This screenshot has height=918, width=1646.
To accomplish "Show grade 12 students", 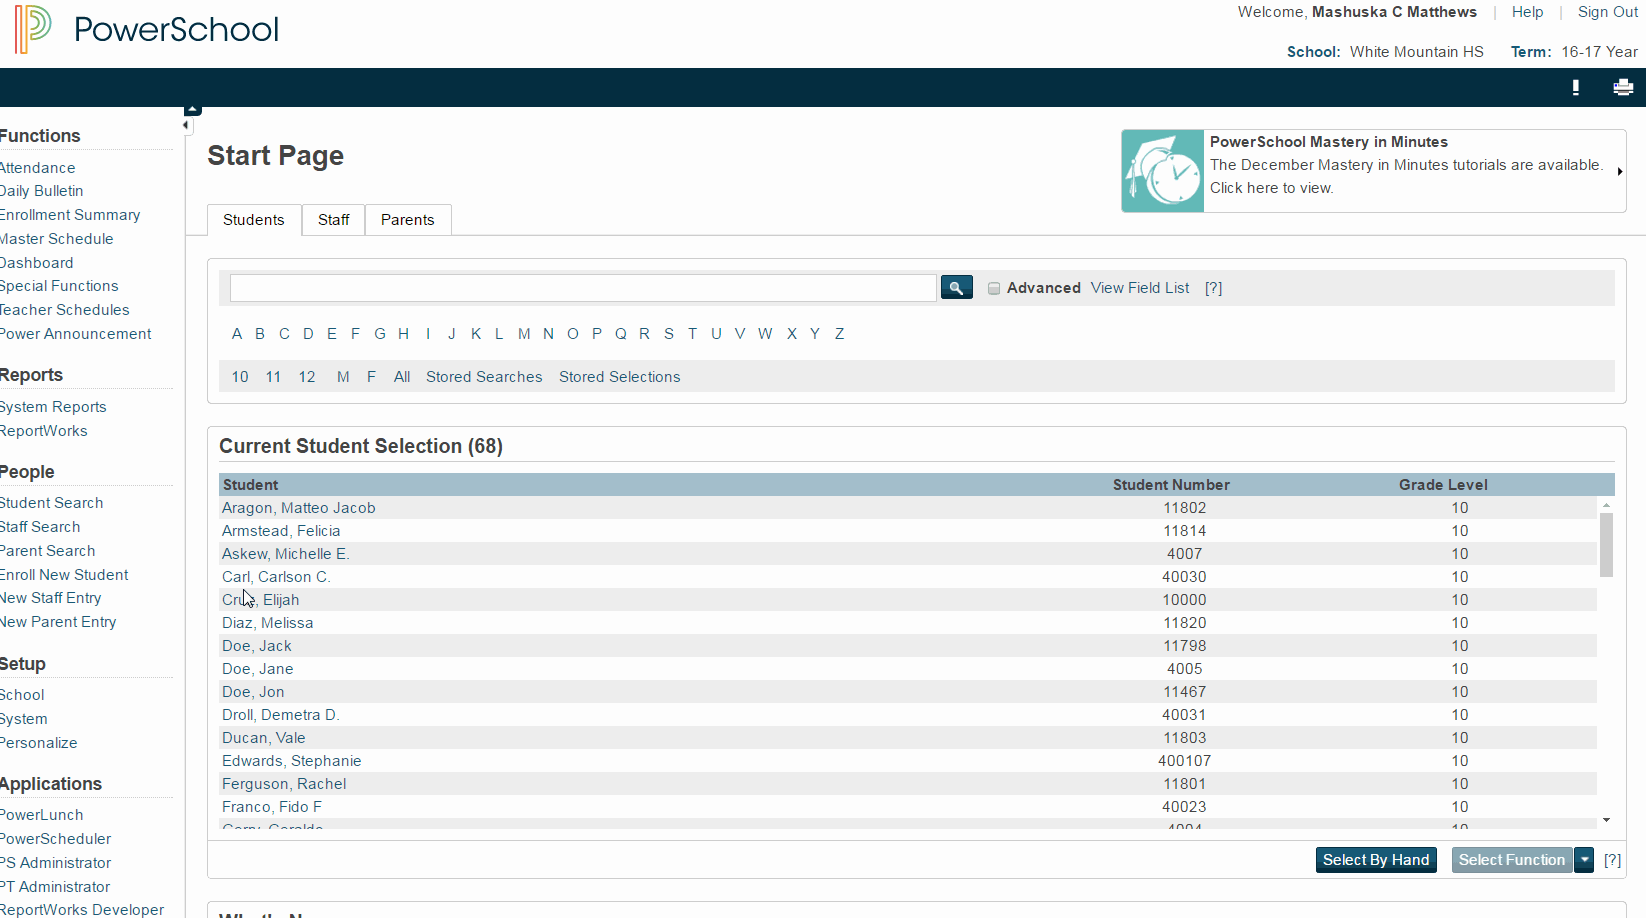I will click(307, 377).
